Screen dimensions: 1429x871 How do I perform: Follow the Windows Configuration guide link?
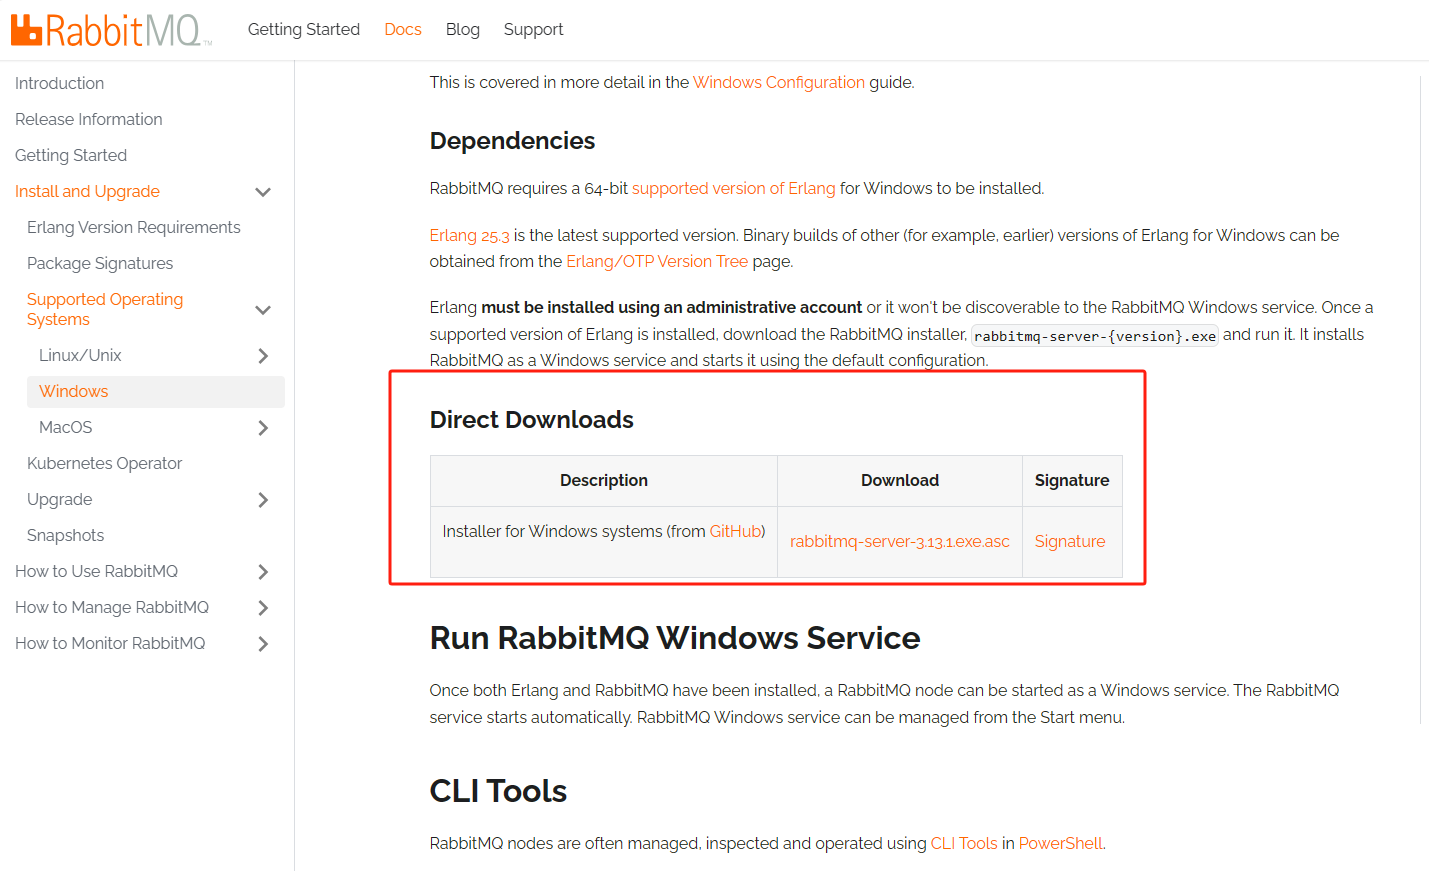click(x=779, y=82)
